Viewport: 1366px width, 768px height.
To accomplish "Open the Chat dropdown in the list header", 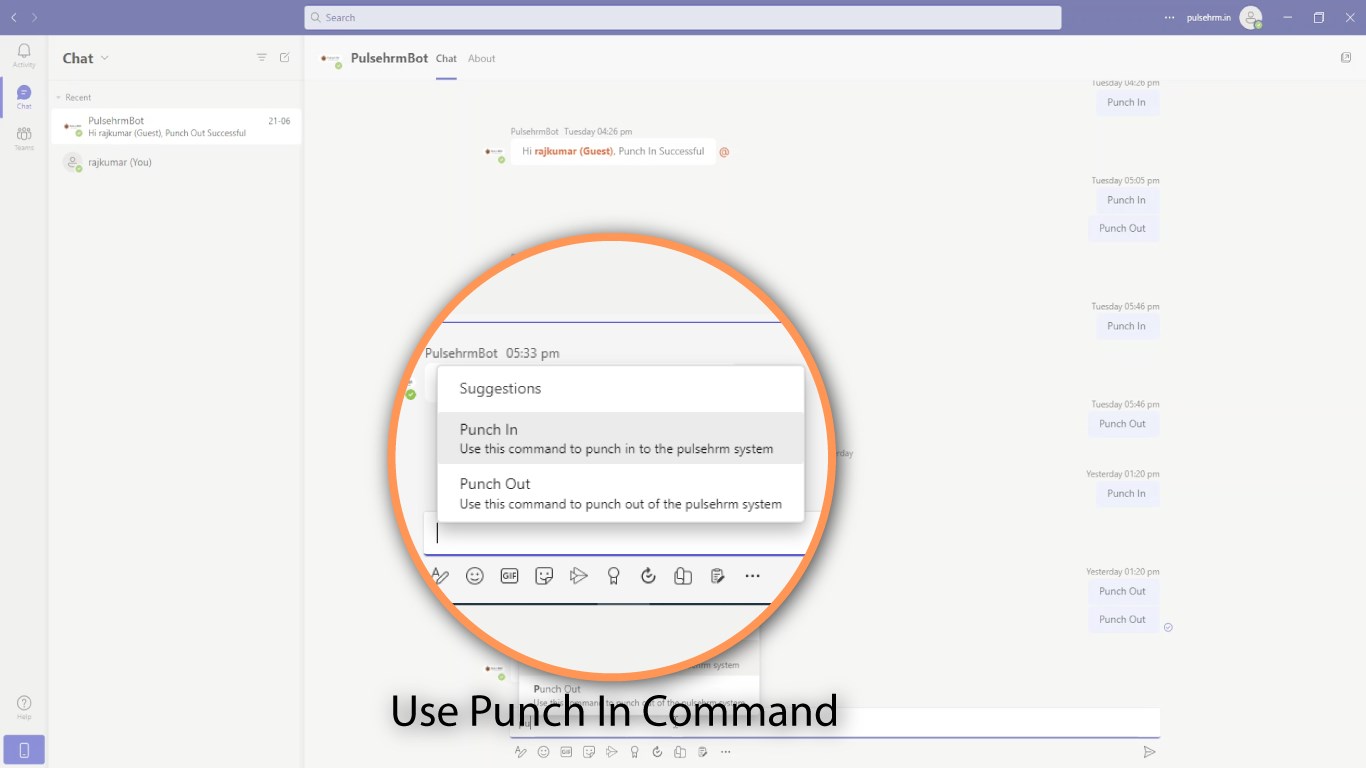I will coord(105,58).
